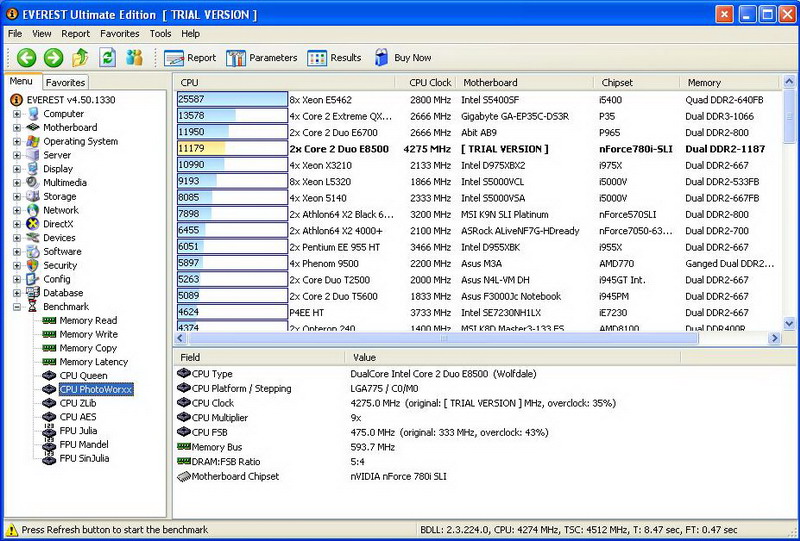Image resolution: width=800 pixels, height=541 pixels.
Task: Click the two-people users icon in toolbar
Action: tap(134, 58)
